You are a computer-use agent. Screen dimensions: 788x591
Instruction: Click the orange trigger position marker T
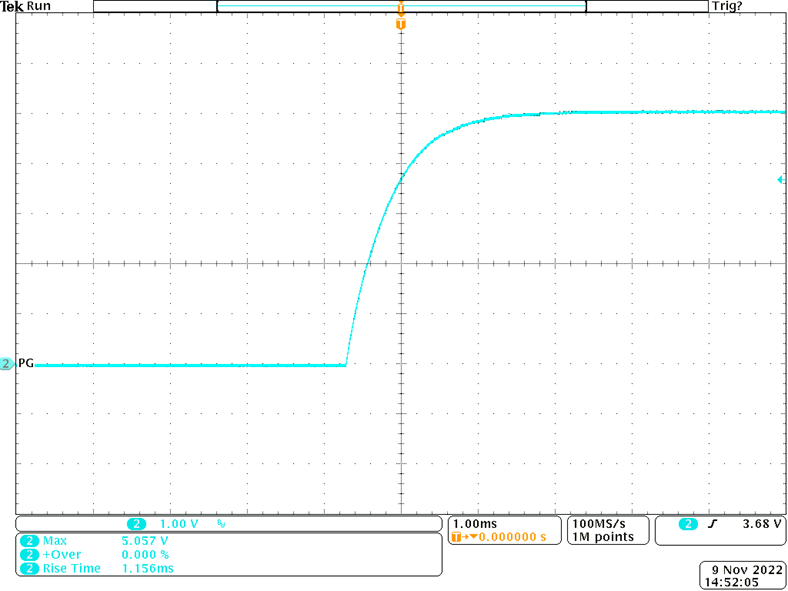pyautogui.click(x=401, y=23)
